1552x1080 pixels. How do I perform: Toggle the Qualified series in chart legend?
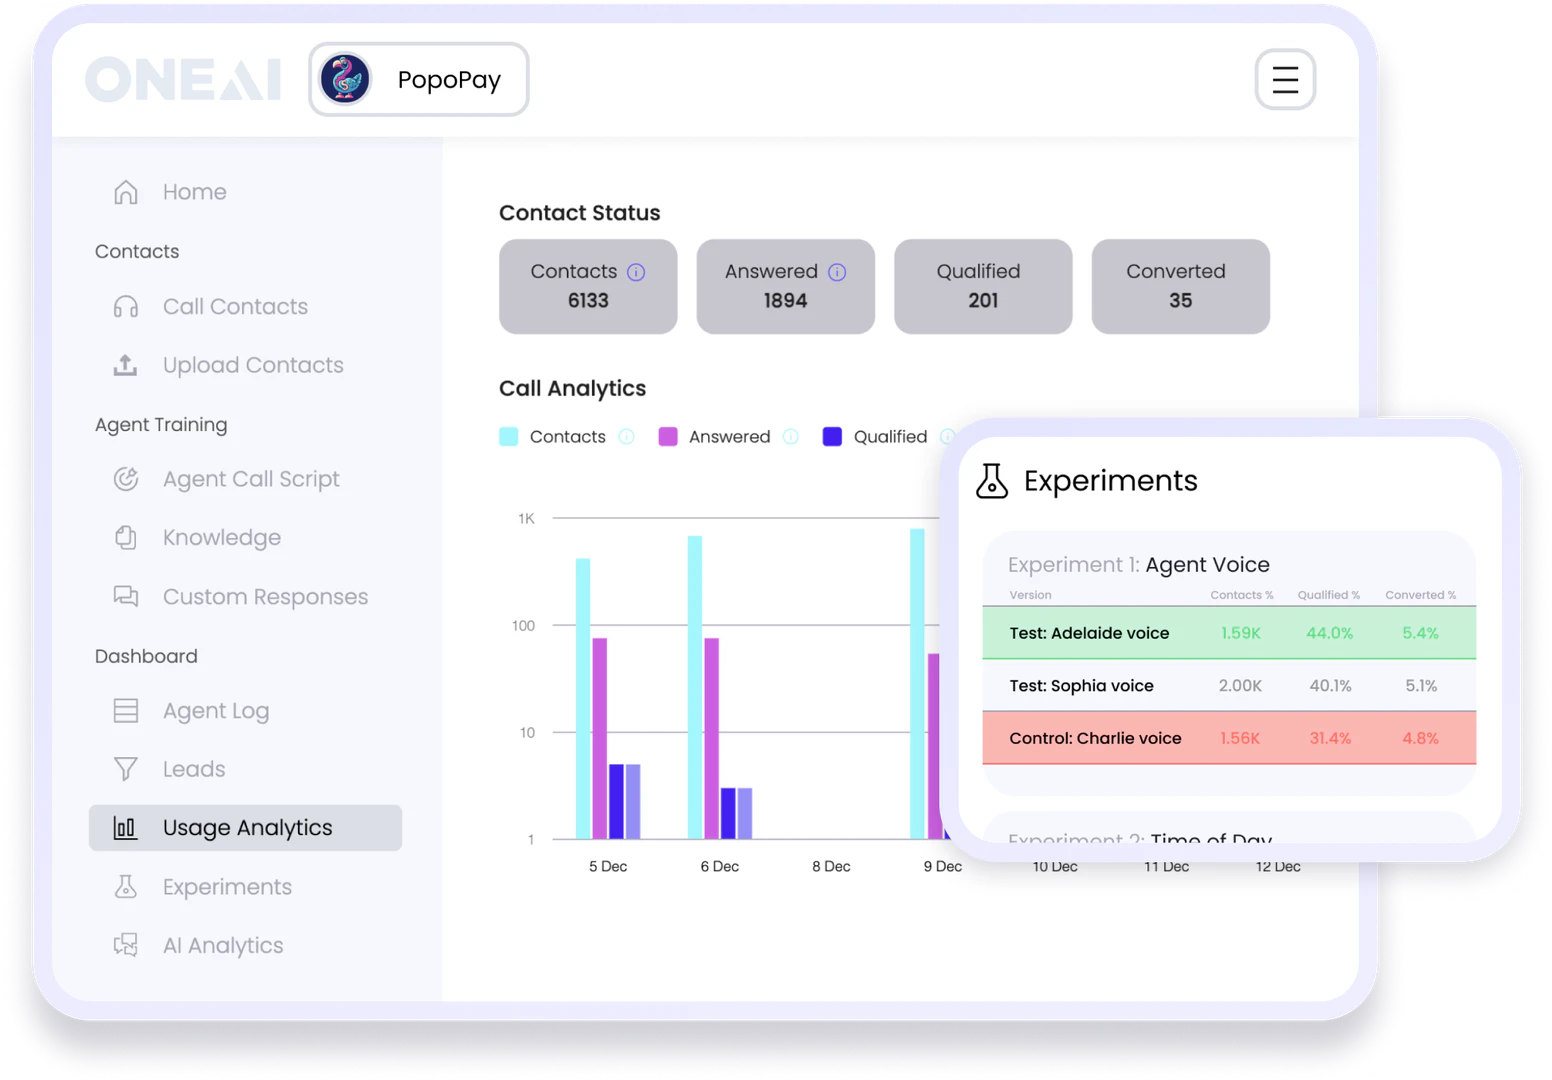[889, 437]
